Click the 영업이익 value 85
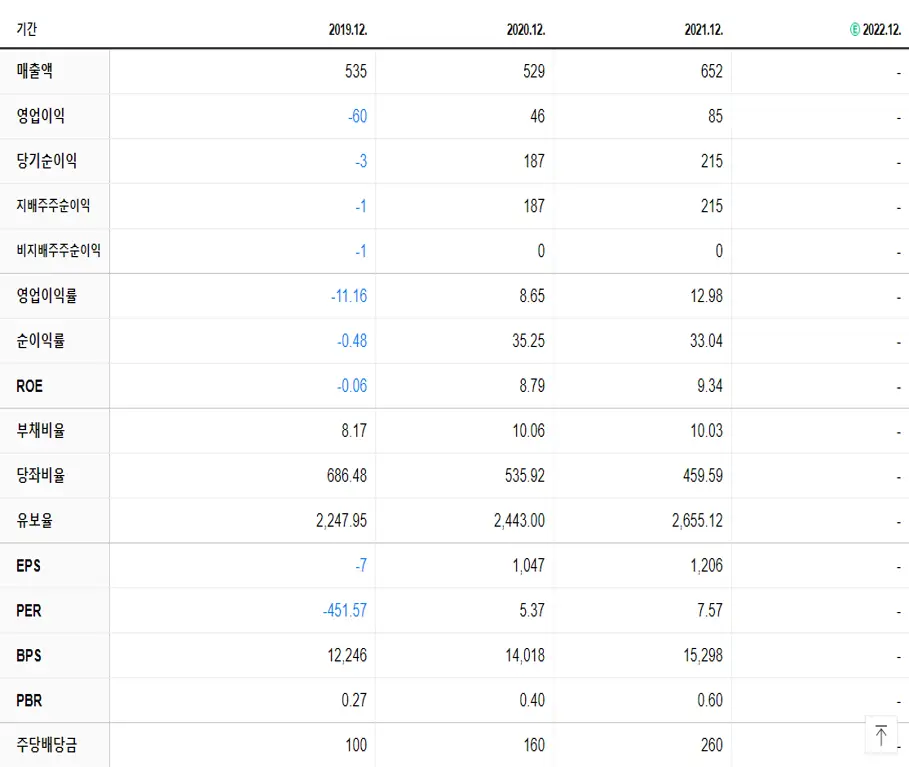Screen dimensions: 909x767 tap(715, 116)
